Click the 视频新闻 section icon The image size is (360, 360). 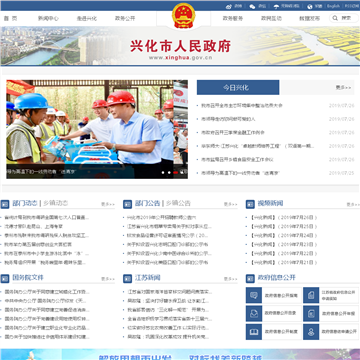pyautogui.click(x=250, y=204)
